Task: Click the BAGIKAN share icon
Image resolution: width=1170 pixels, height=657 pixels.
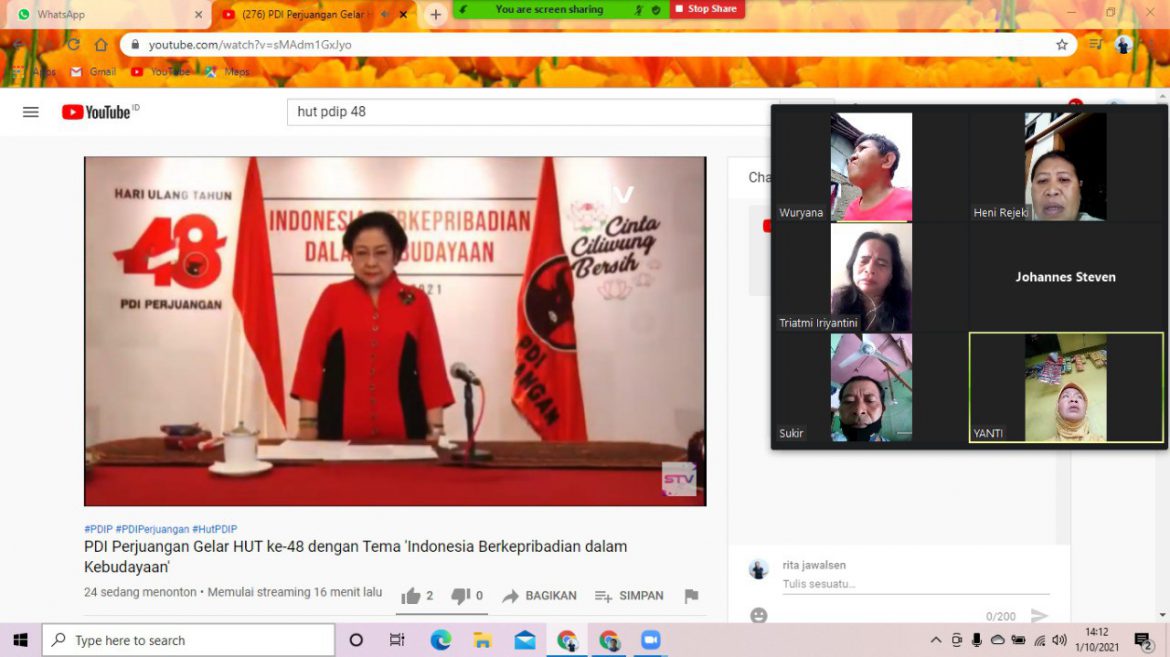Action: [512, 595]
